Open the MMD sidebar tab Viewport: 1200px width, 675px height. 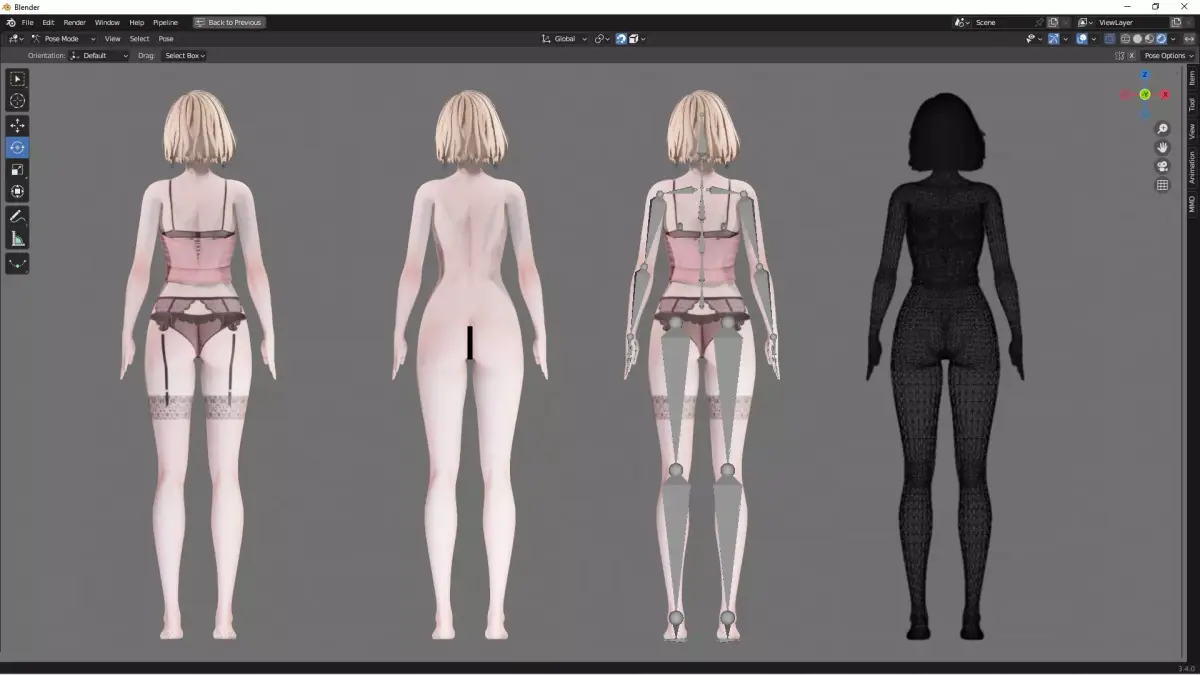(1192, 204)
